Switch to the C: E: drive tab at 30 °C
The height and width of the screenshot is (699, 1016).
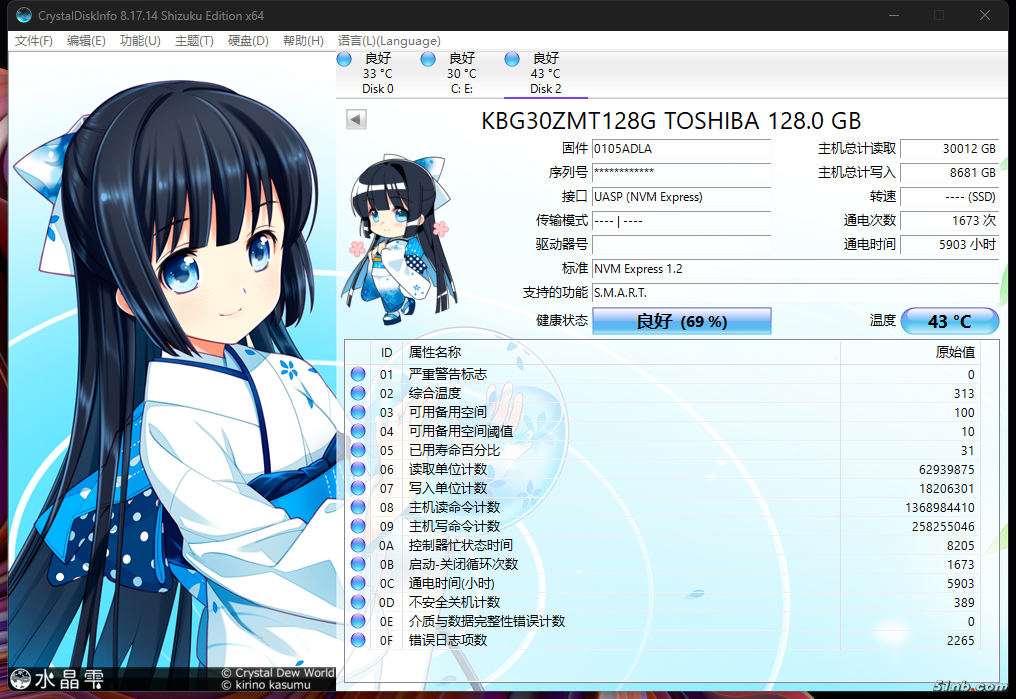[x=461, y=73]
